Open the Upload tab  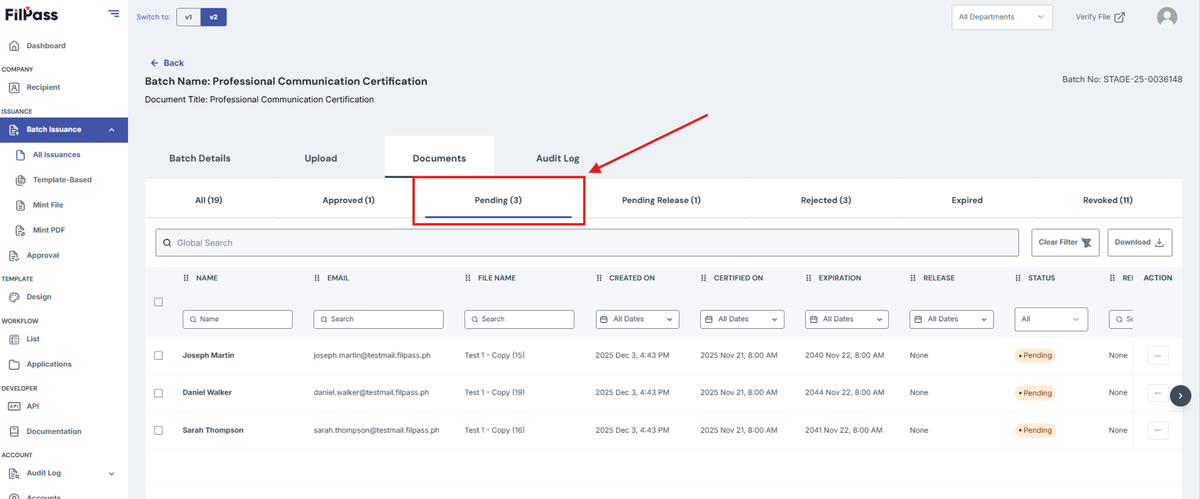tap(321, 158)
